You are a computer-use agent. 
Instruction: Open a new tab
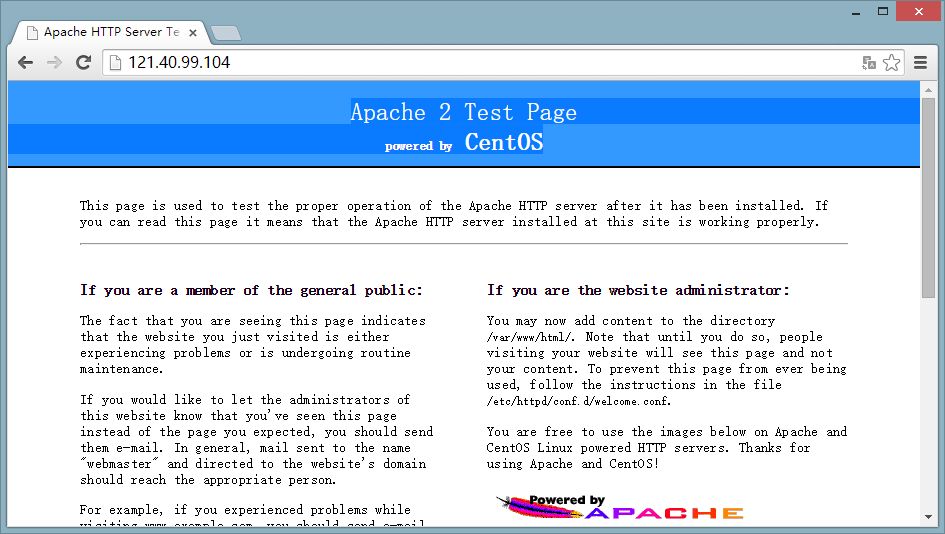(x=227, y=33)
